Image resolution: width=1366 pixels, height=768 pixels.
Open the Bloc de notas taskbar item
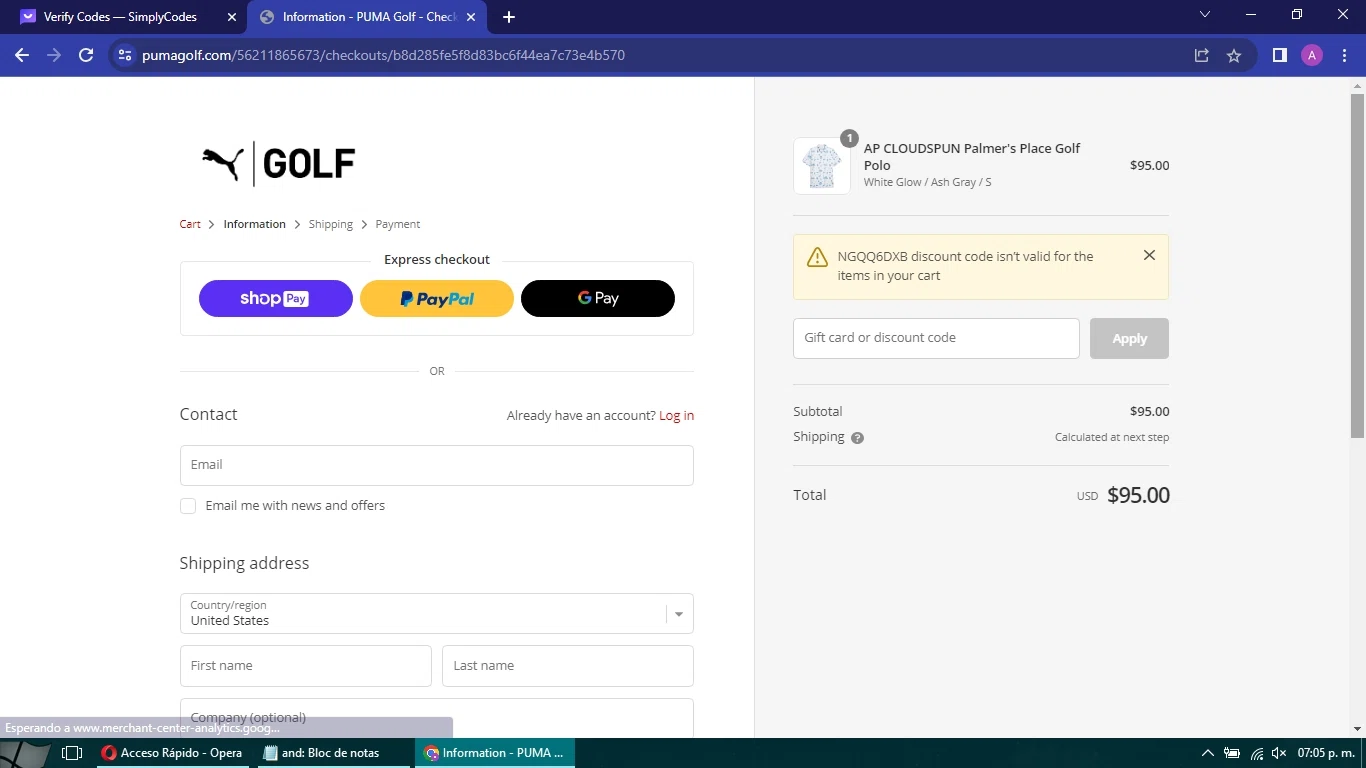333,753
